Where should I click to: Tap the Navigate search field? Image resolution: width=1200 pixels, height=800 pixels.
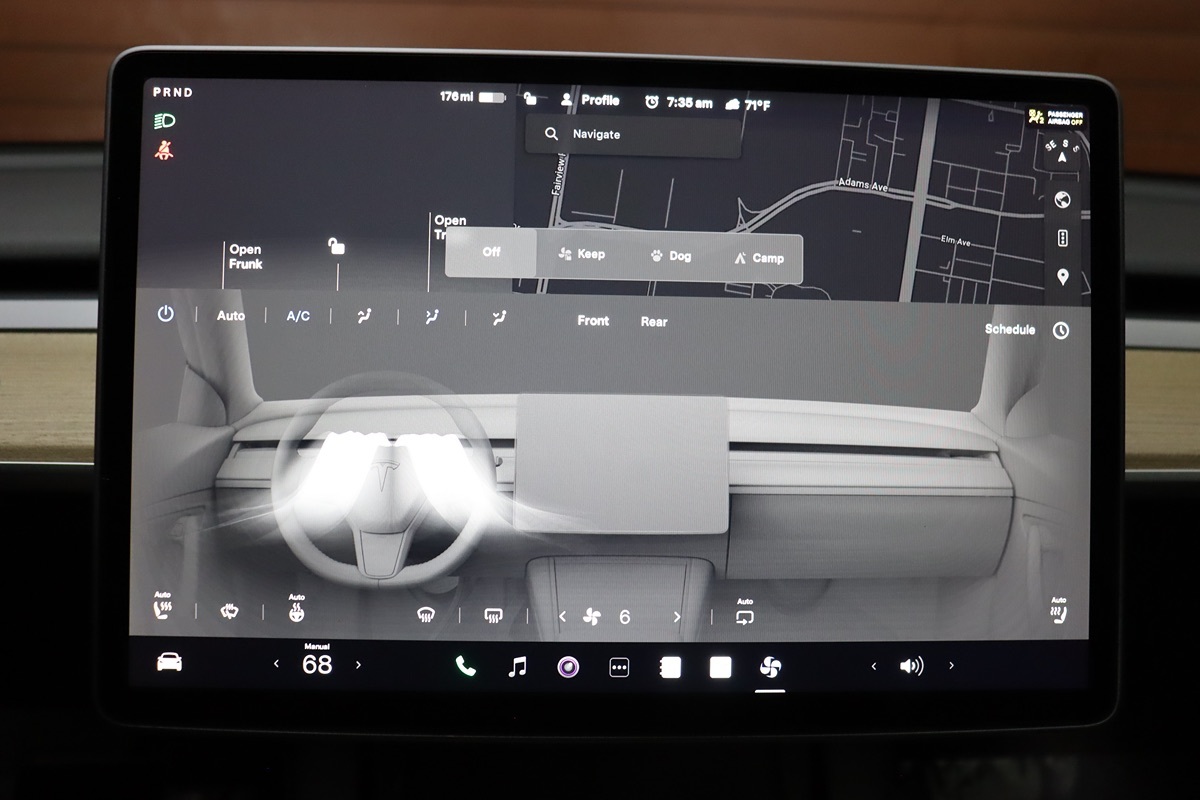(634, 134)
